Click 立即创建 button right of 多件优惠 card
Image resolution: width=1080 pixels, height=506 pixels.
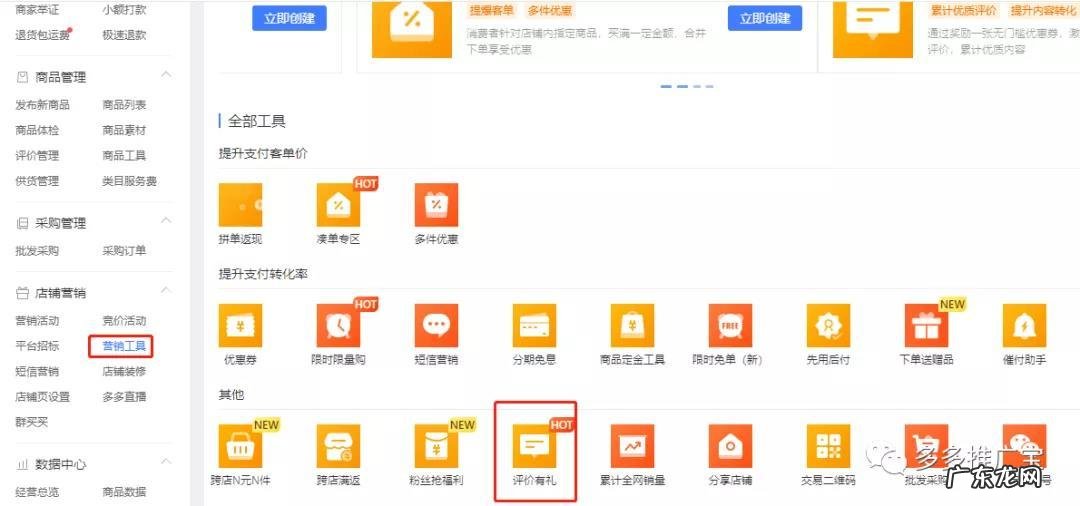[x=765, y=18]
